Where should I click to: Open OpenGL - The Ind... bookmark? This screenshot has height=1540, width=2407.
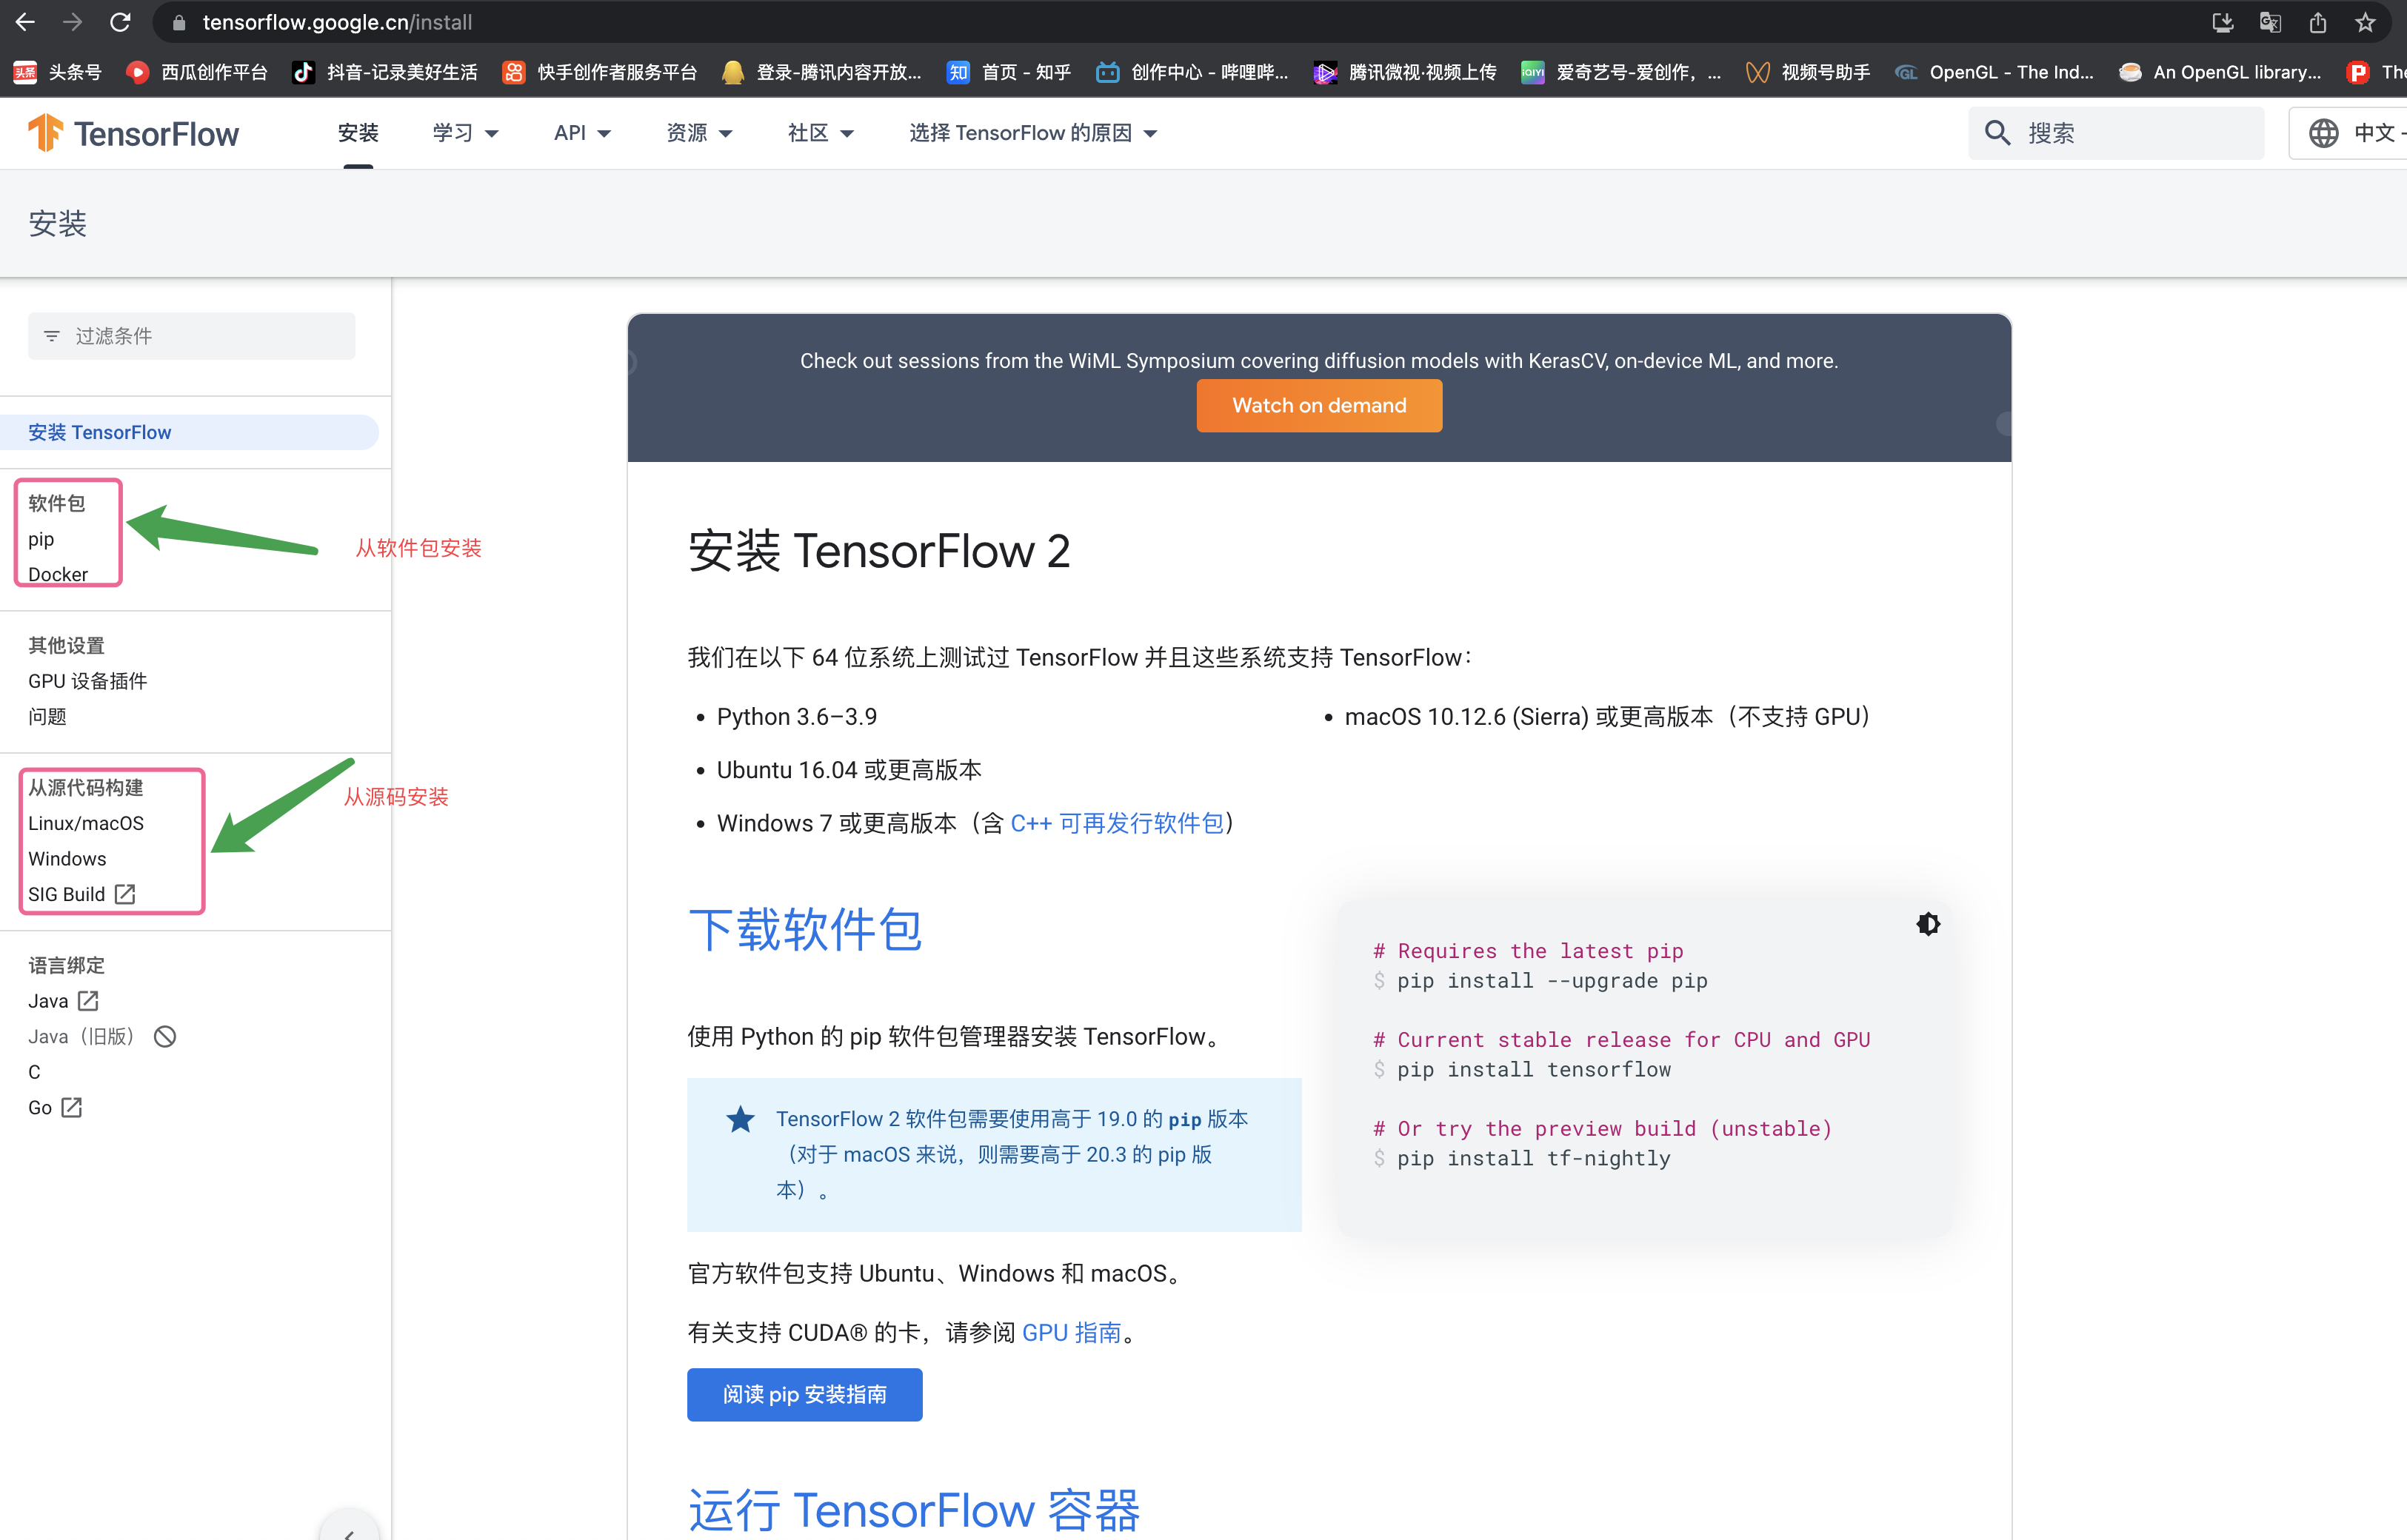pos(1994,72)
